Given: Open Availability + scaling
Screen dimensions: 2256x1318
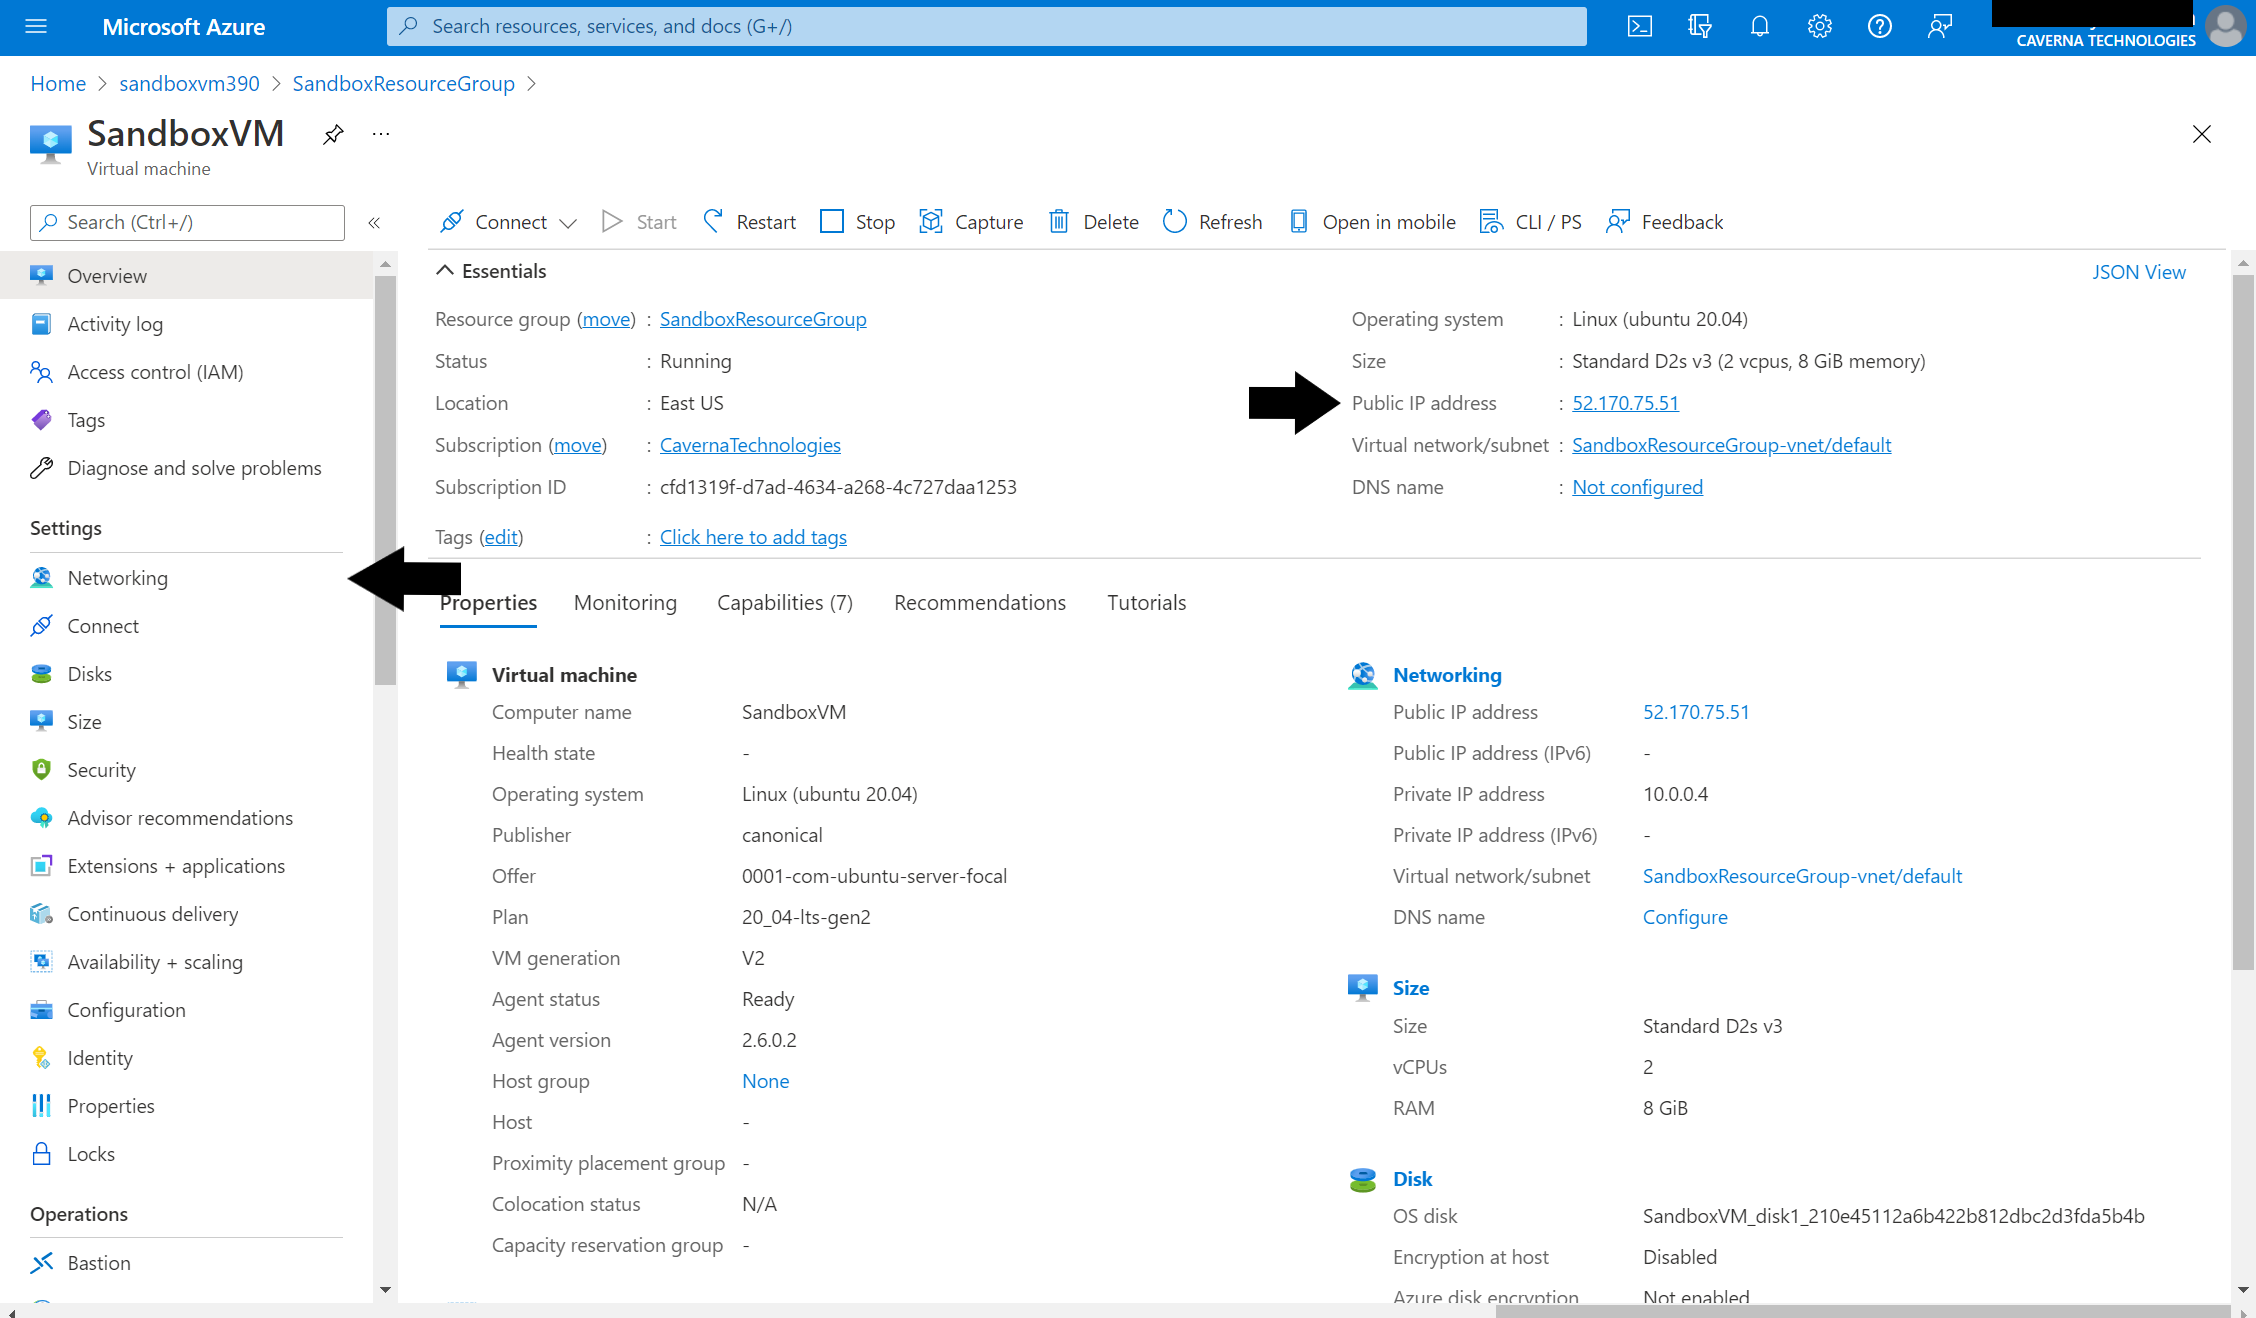Looking at the screenshot, I should [155, 962].
